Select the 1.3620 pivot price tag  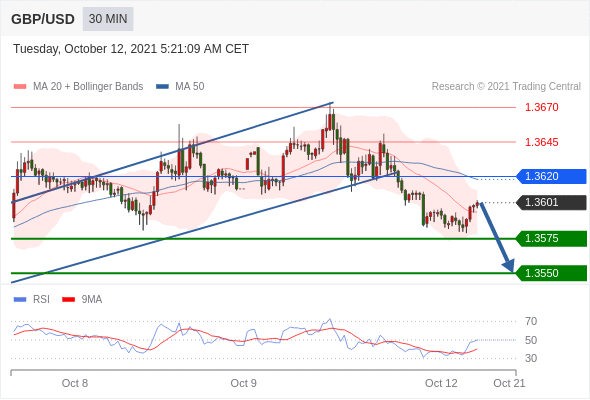551,176
